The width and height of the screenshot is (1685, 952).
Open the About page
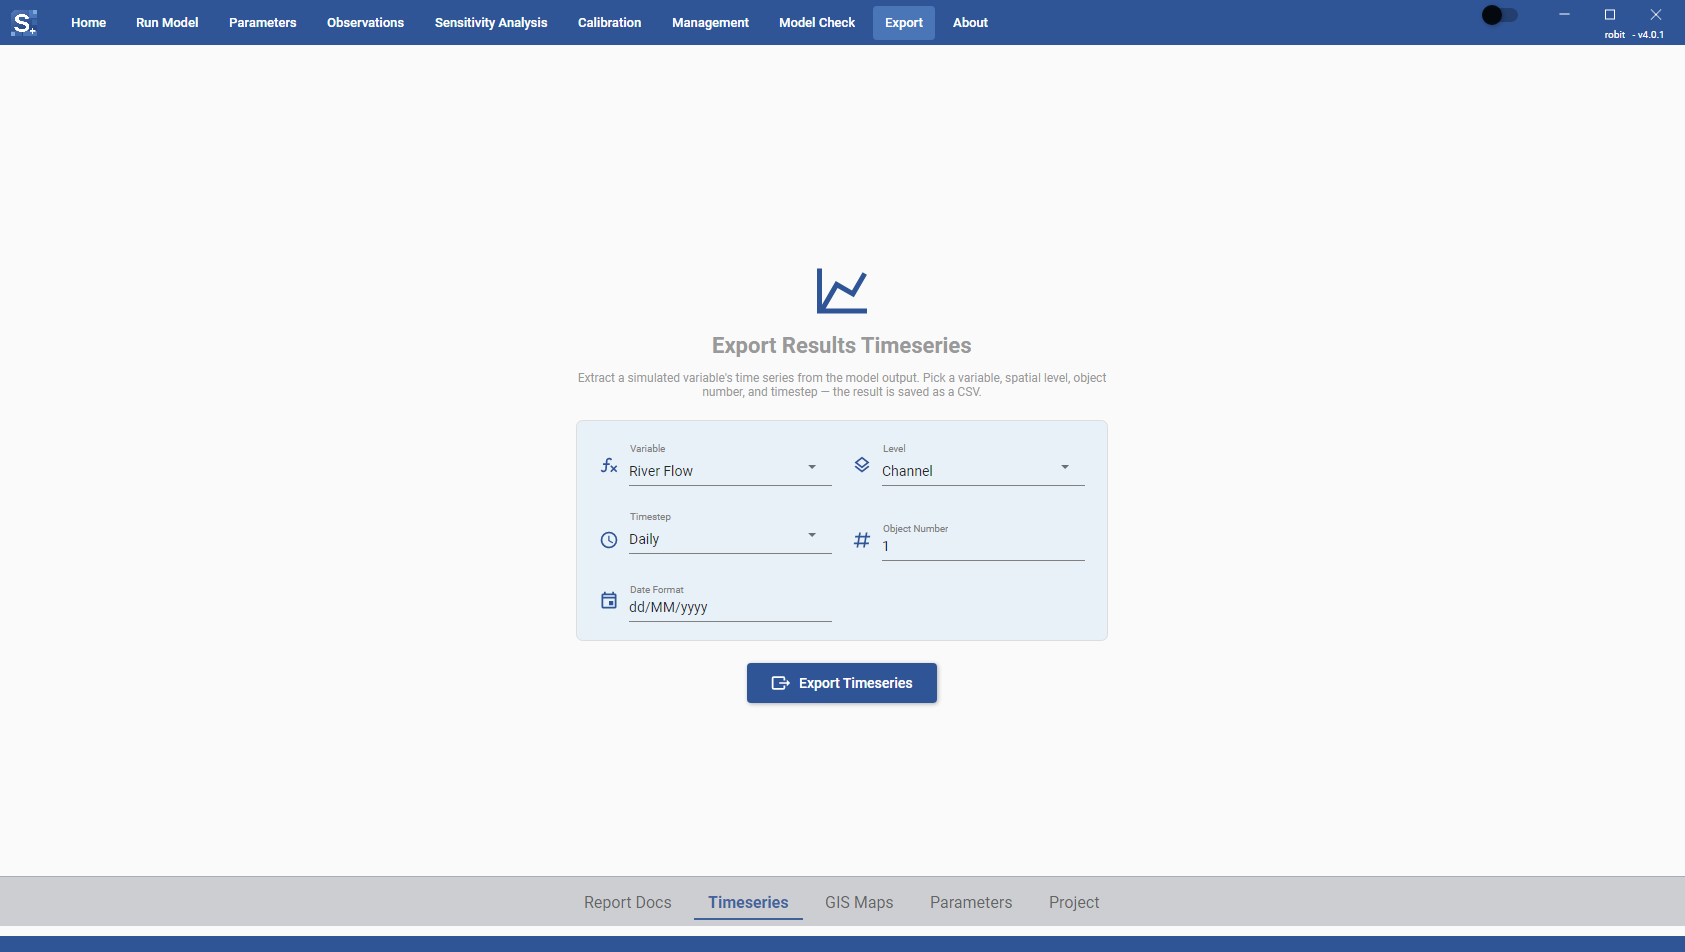(x=970, y=22)
